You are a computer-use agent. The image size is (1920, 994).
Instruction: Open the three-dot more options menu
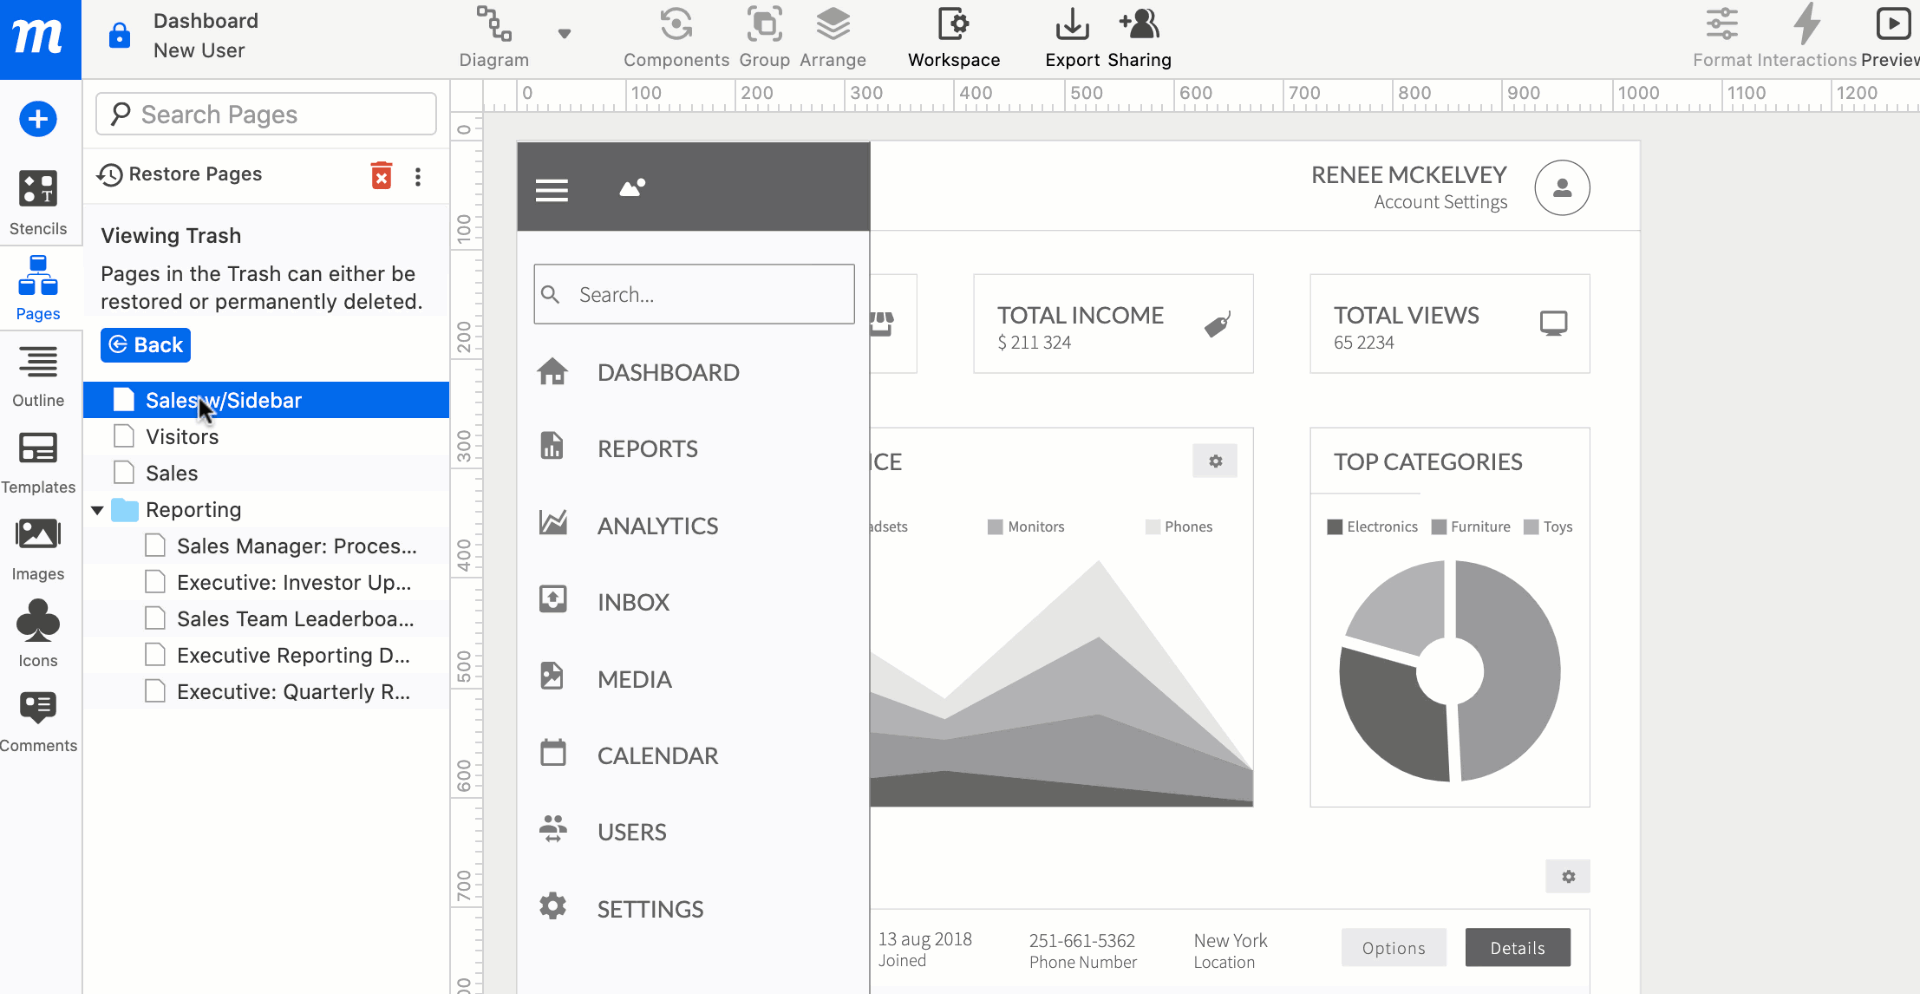coord(418,176)
